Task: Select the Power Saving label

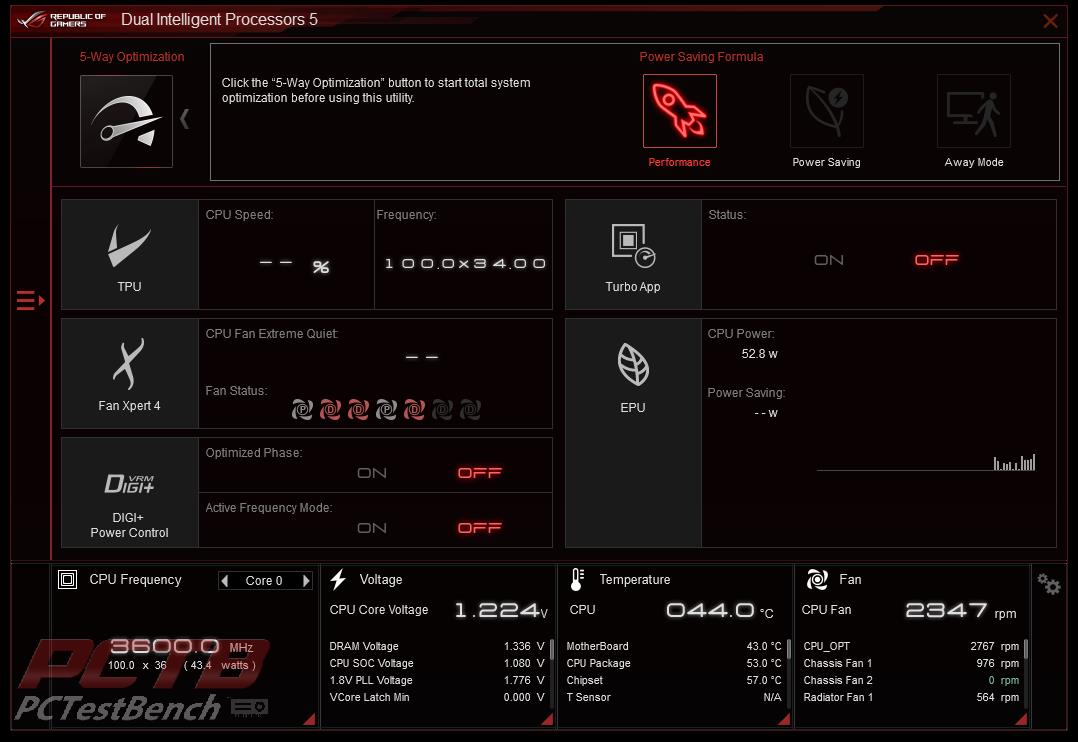Action: 826,162
